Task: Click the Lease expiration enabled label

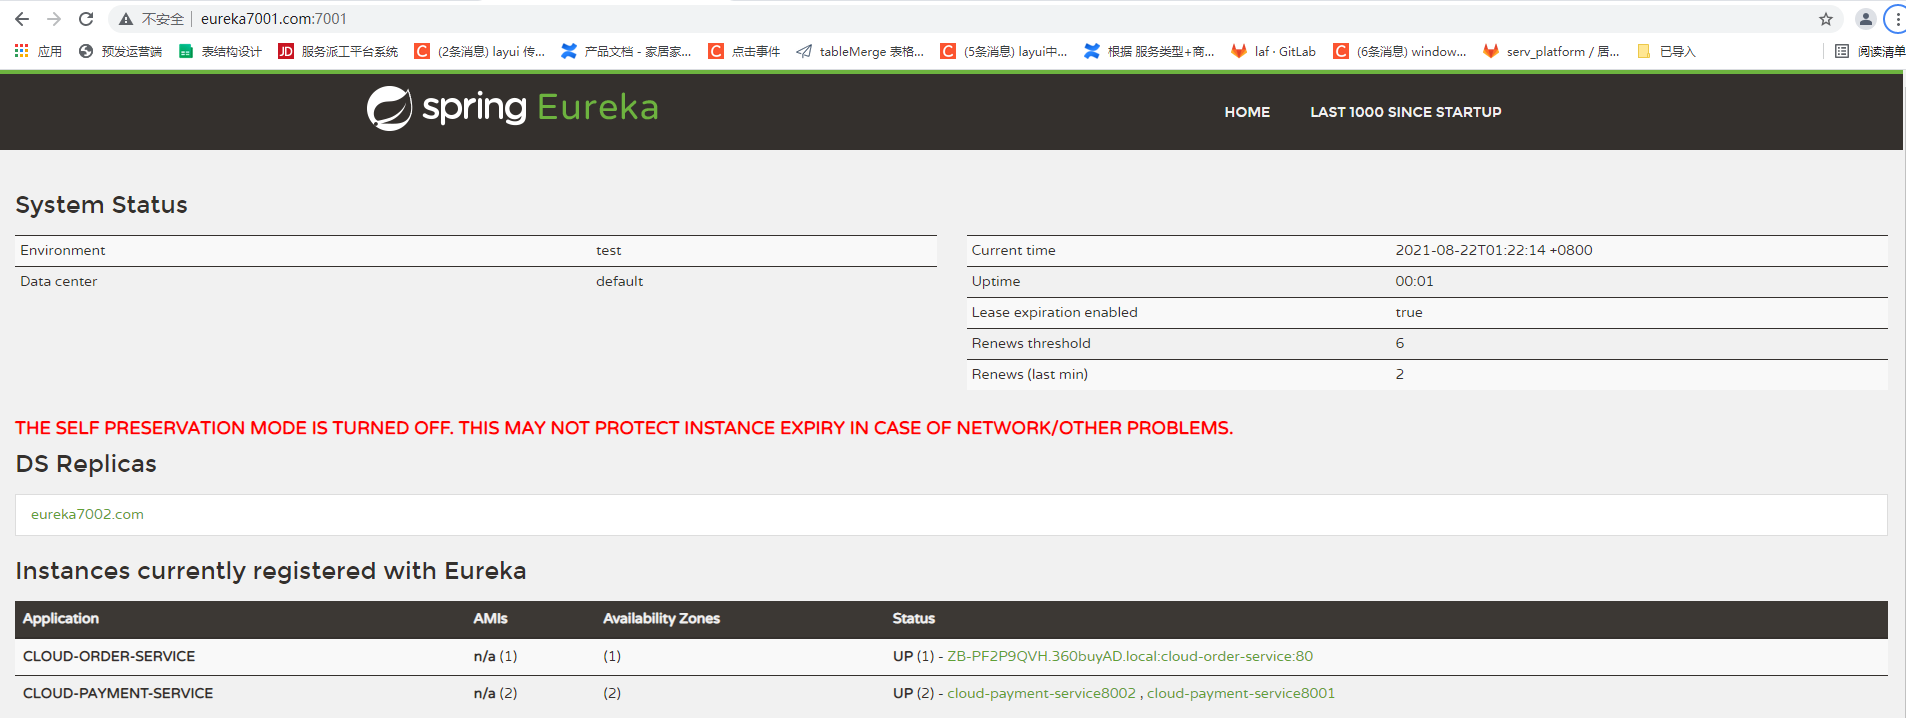Action: [1054, 312]
